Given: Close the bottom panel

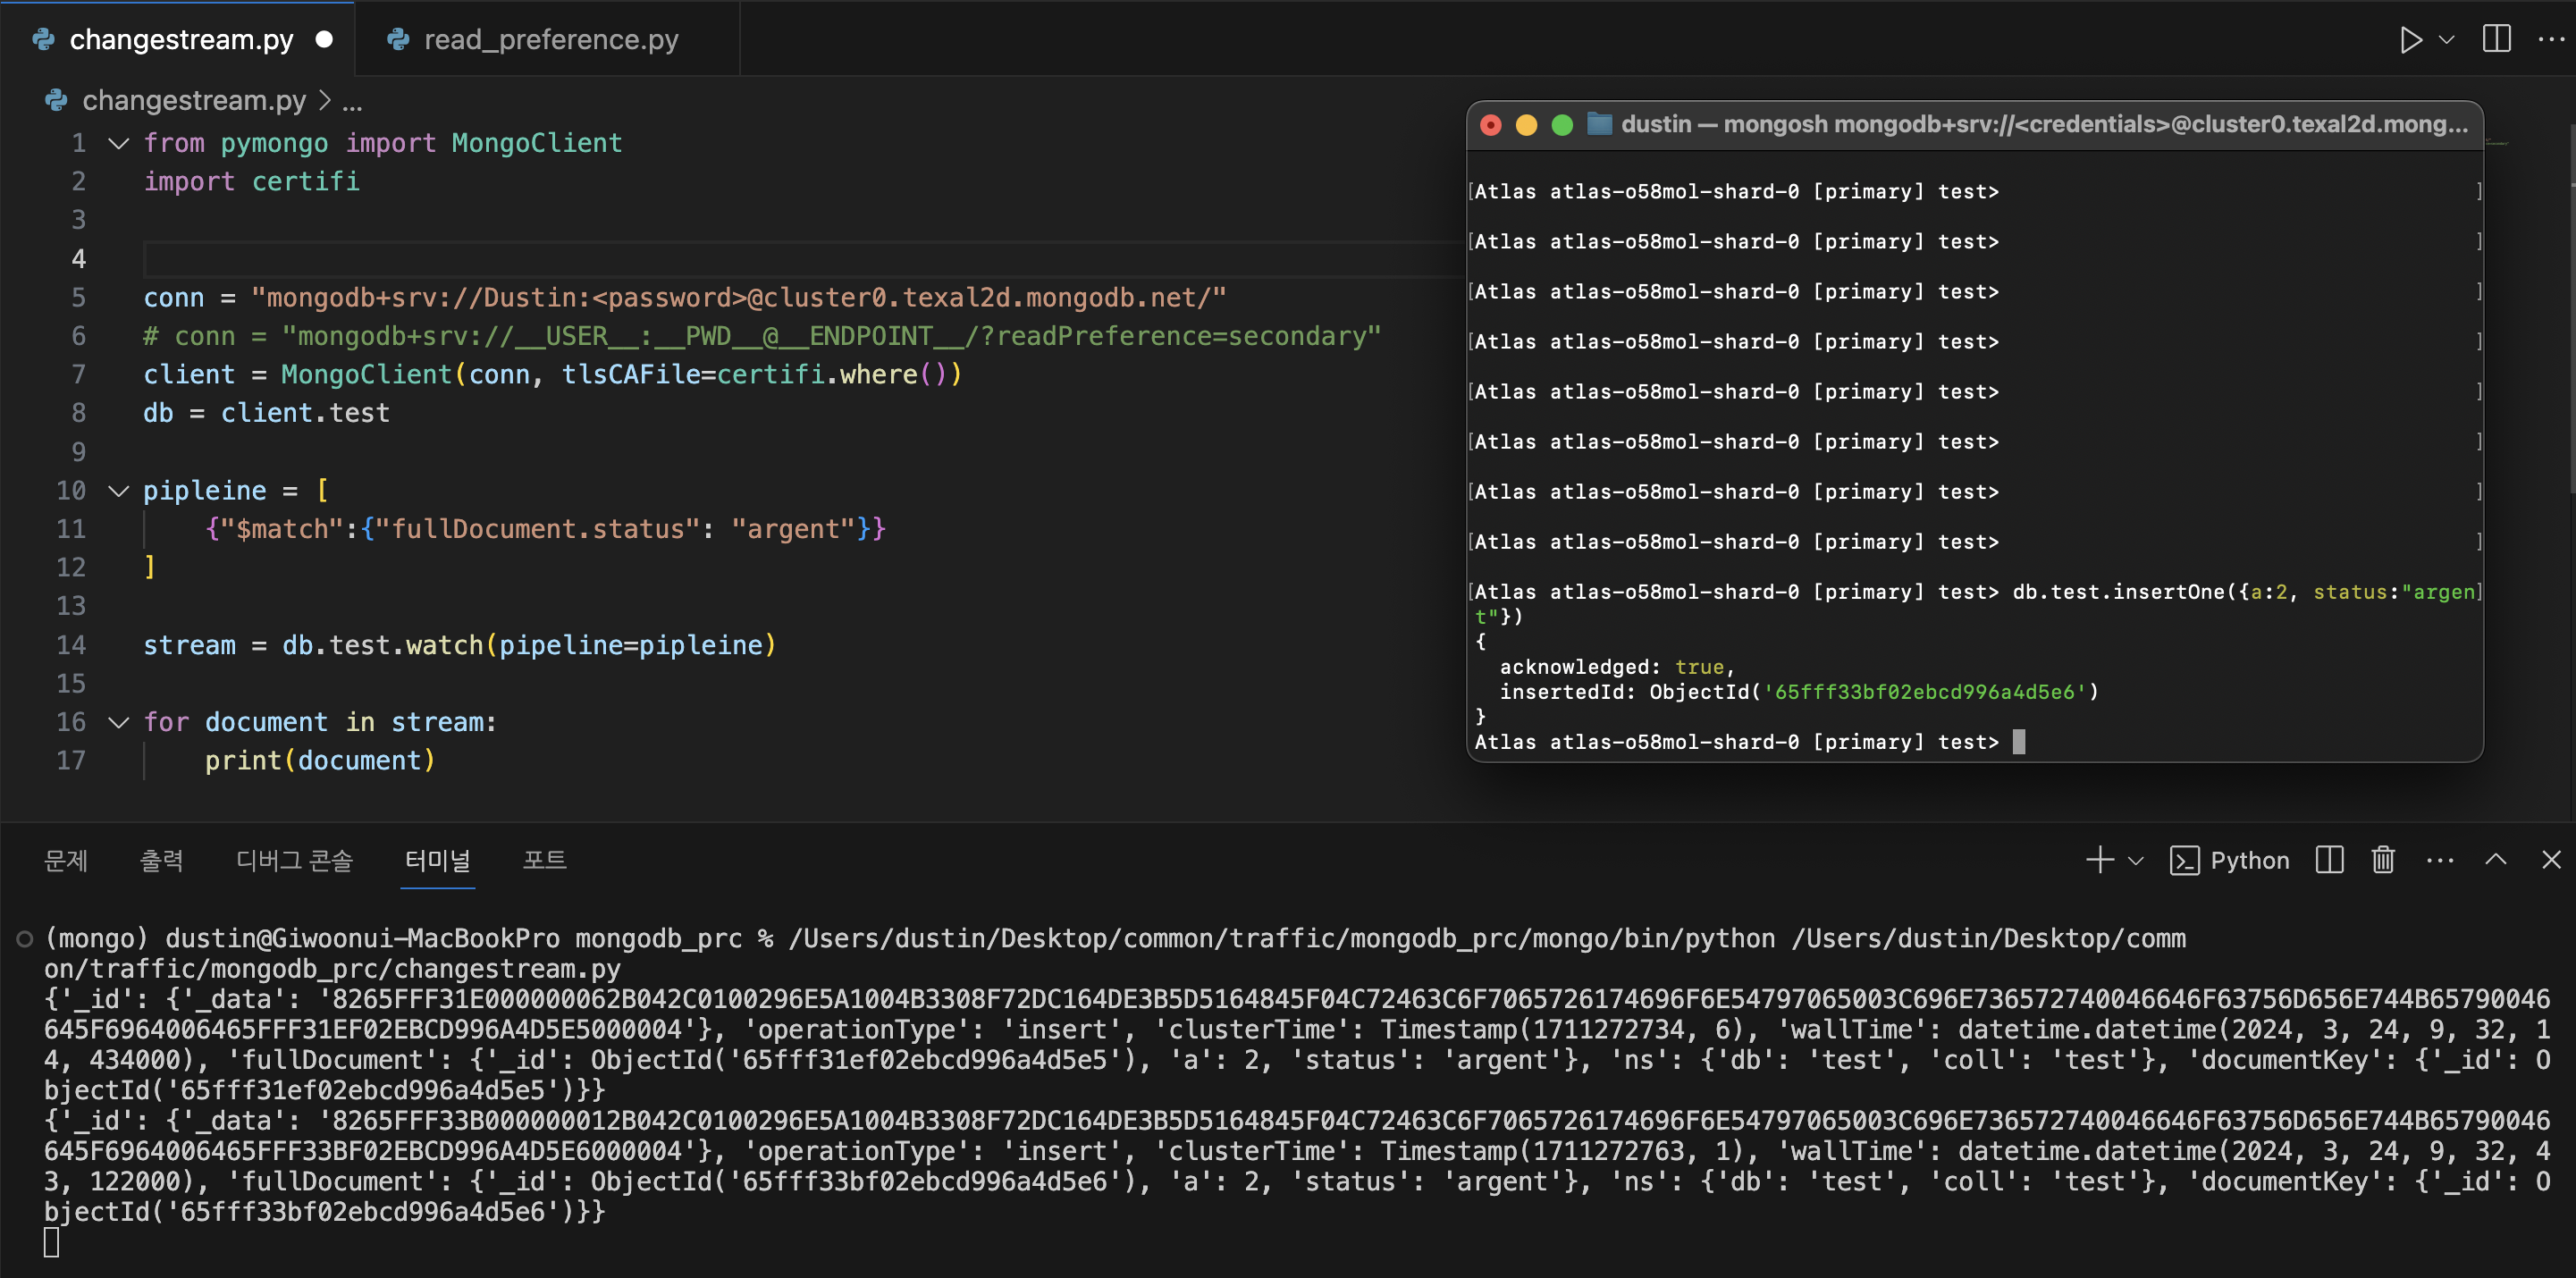Looking at the screenshot, I should pyautogui.click(x=2550, y=860).
